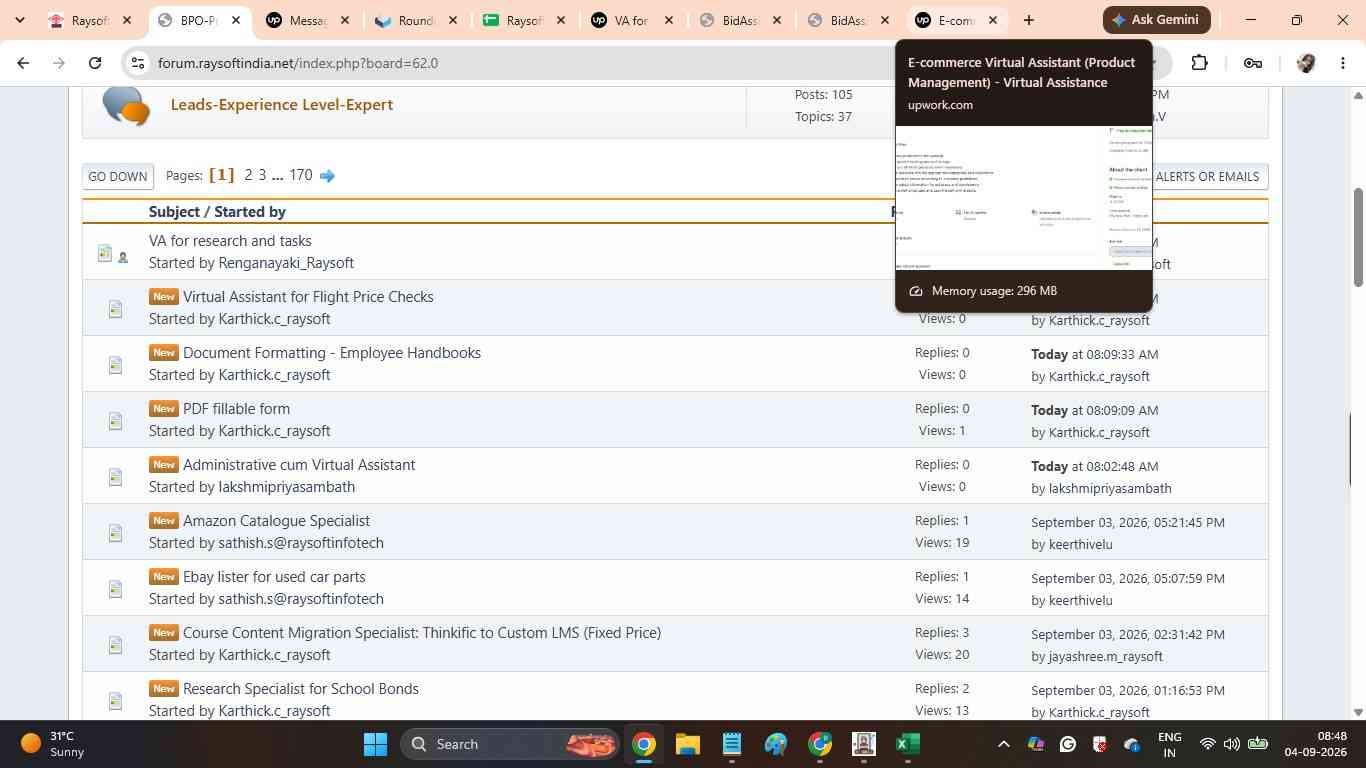Click the browser reload page icon

click(95, 63)
